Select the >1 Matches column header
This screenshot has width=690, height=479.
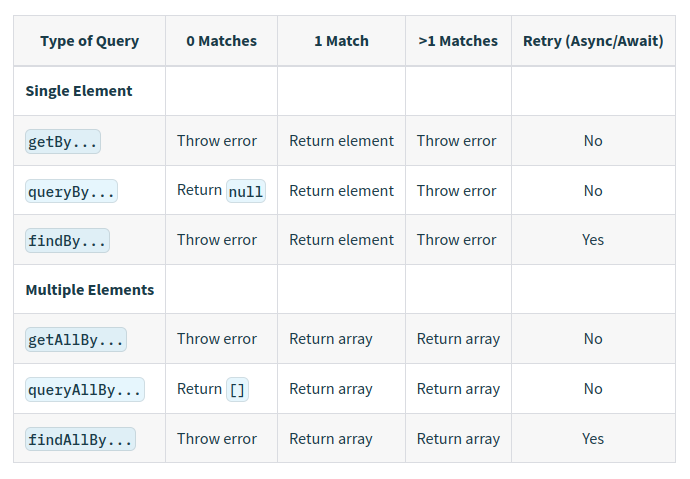(458, 41)
